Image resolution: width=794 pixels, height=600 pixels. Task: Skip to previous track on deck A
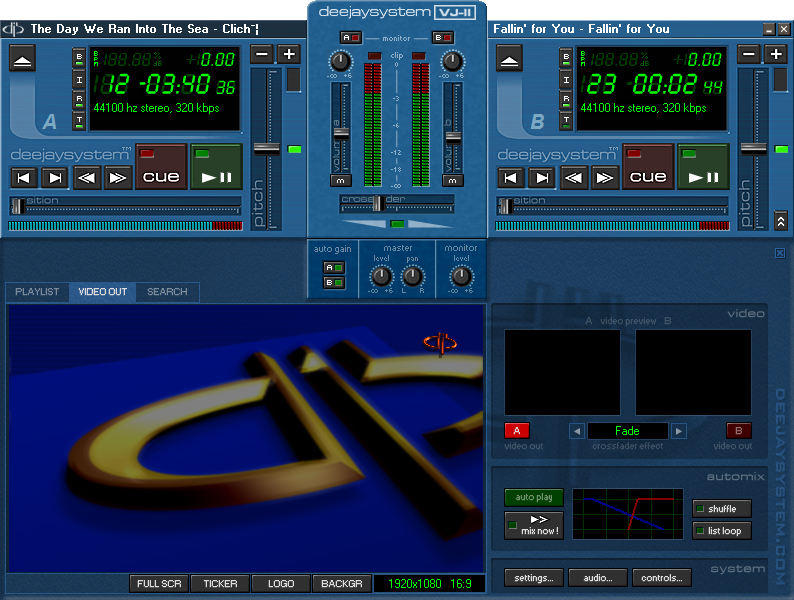tap(25, 178)
